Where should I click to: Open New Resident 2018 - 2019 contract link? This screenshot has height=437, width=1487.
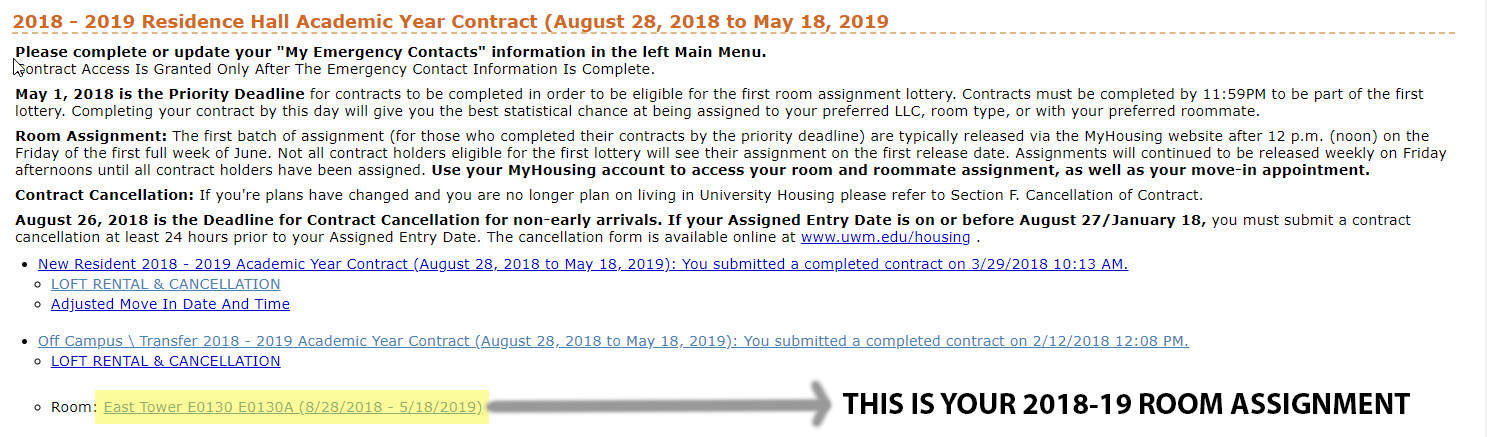click(x=583, y=264)
